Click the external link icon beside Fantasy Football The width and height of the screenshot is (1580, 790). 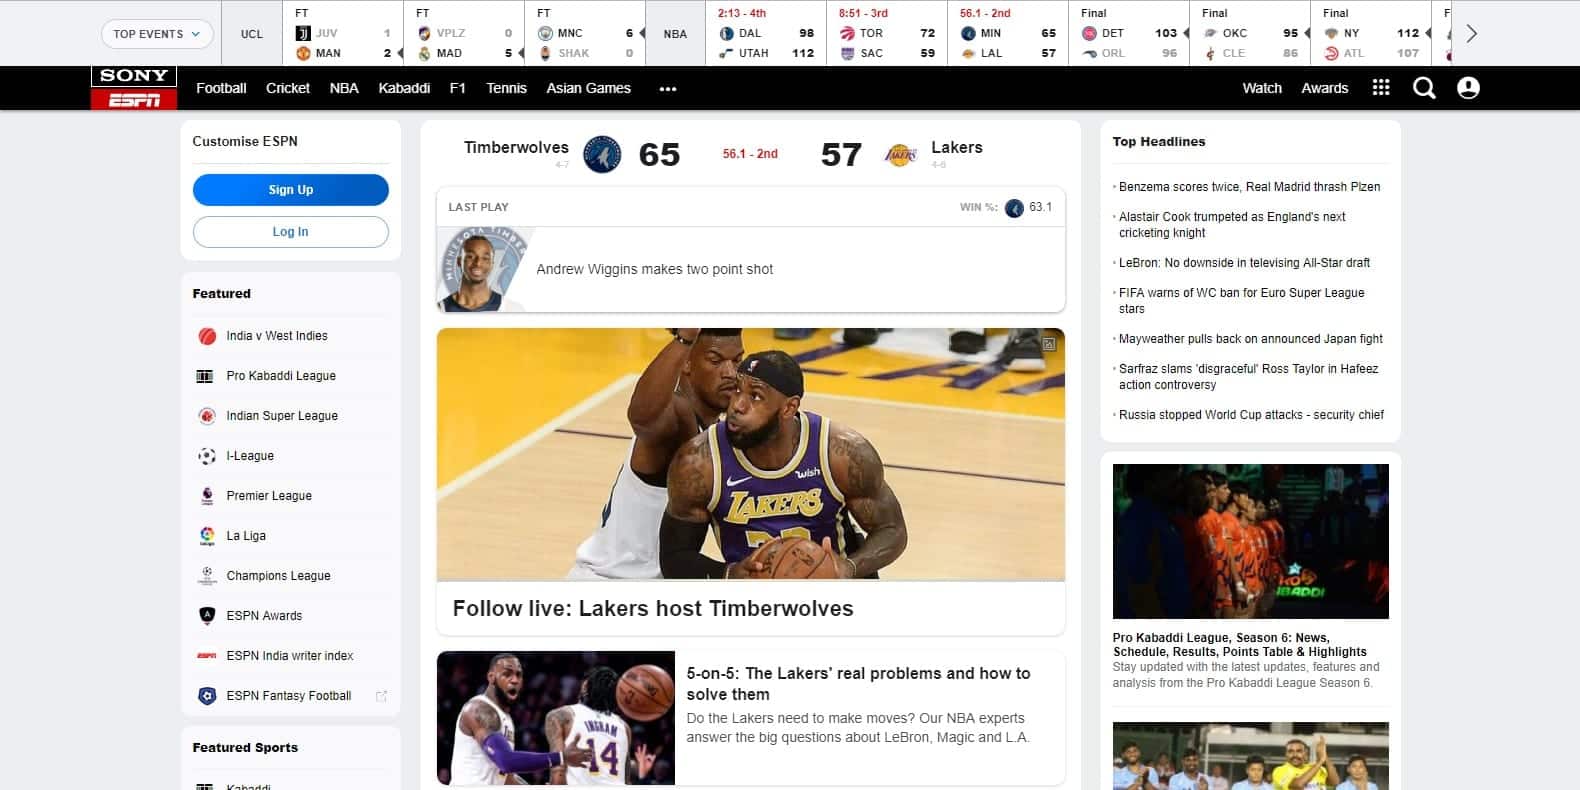coord(381,696)
